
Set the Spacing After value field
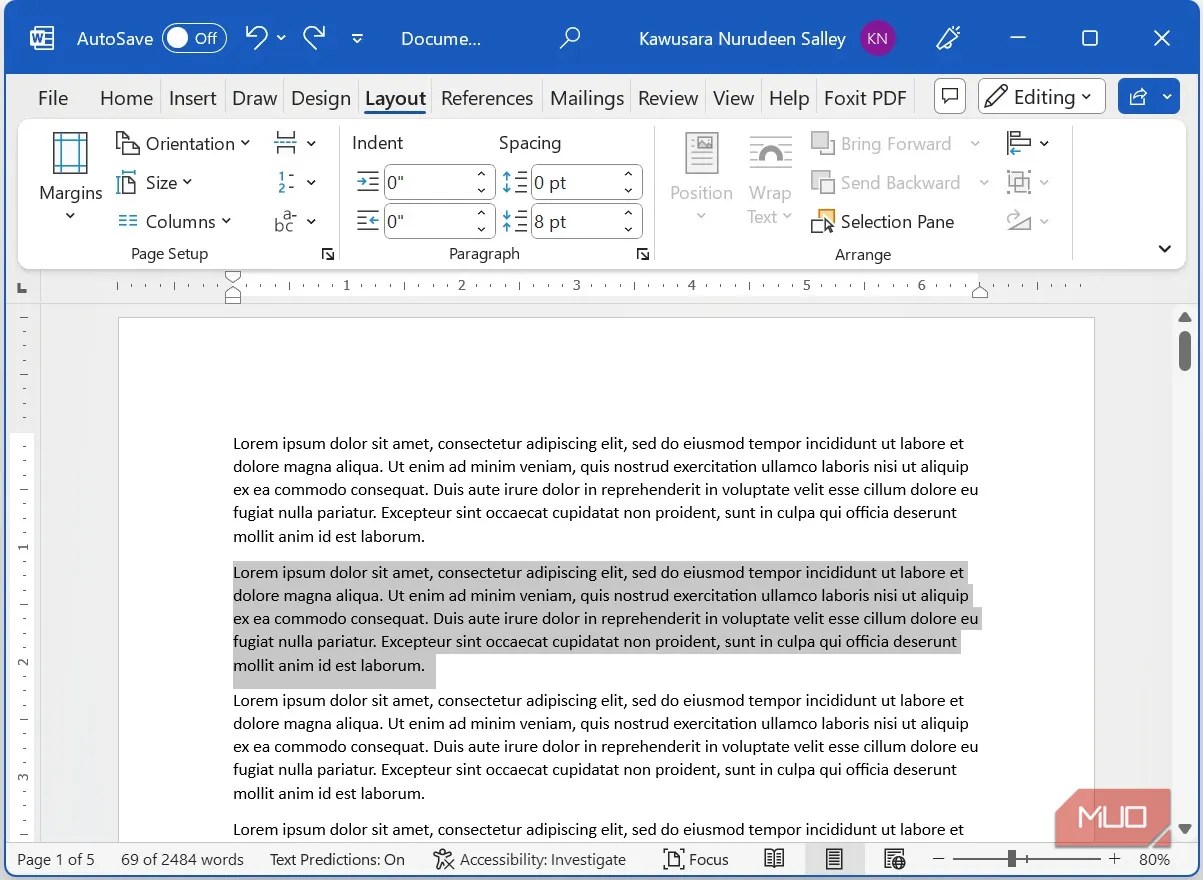[x=578, y=221]
